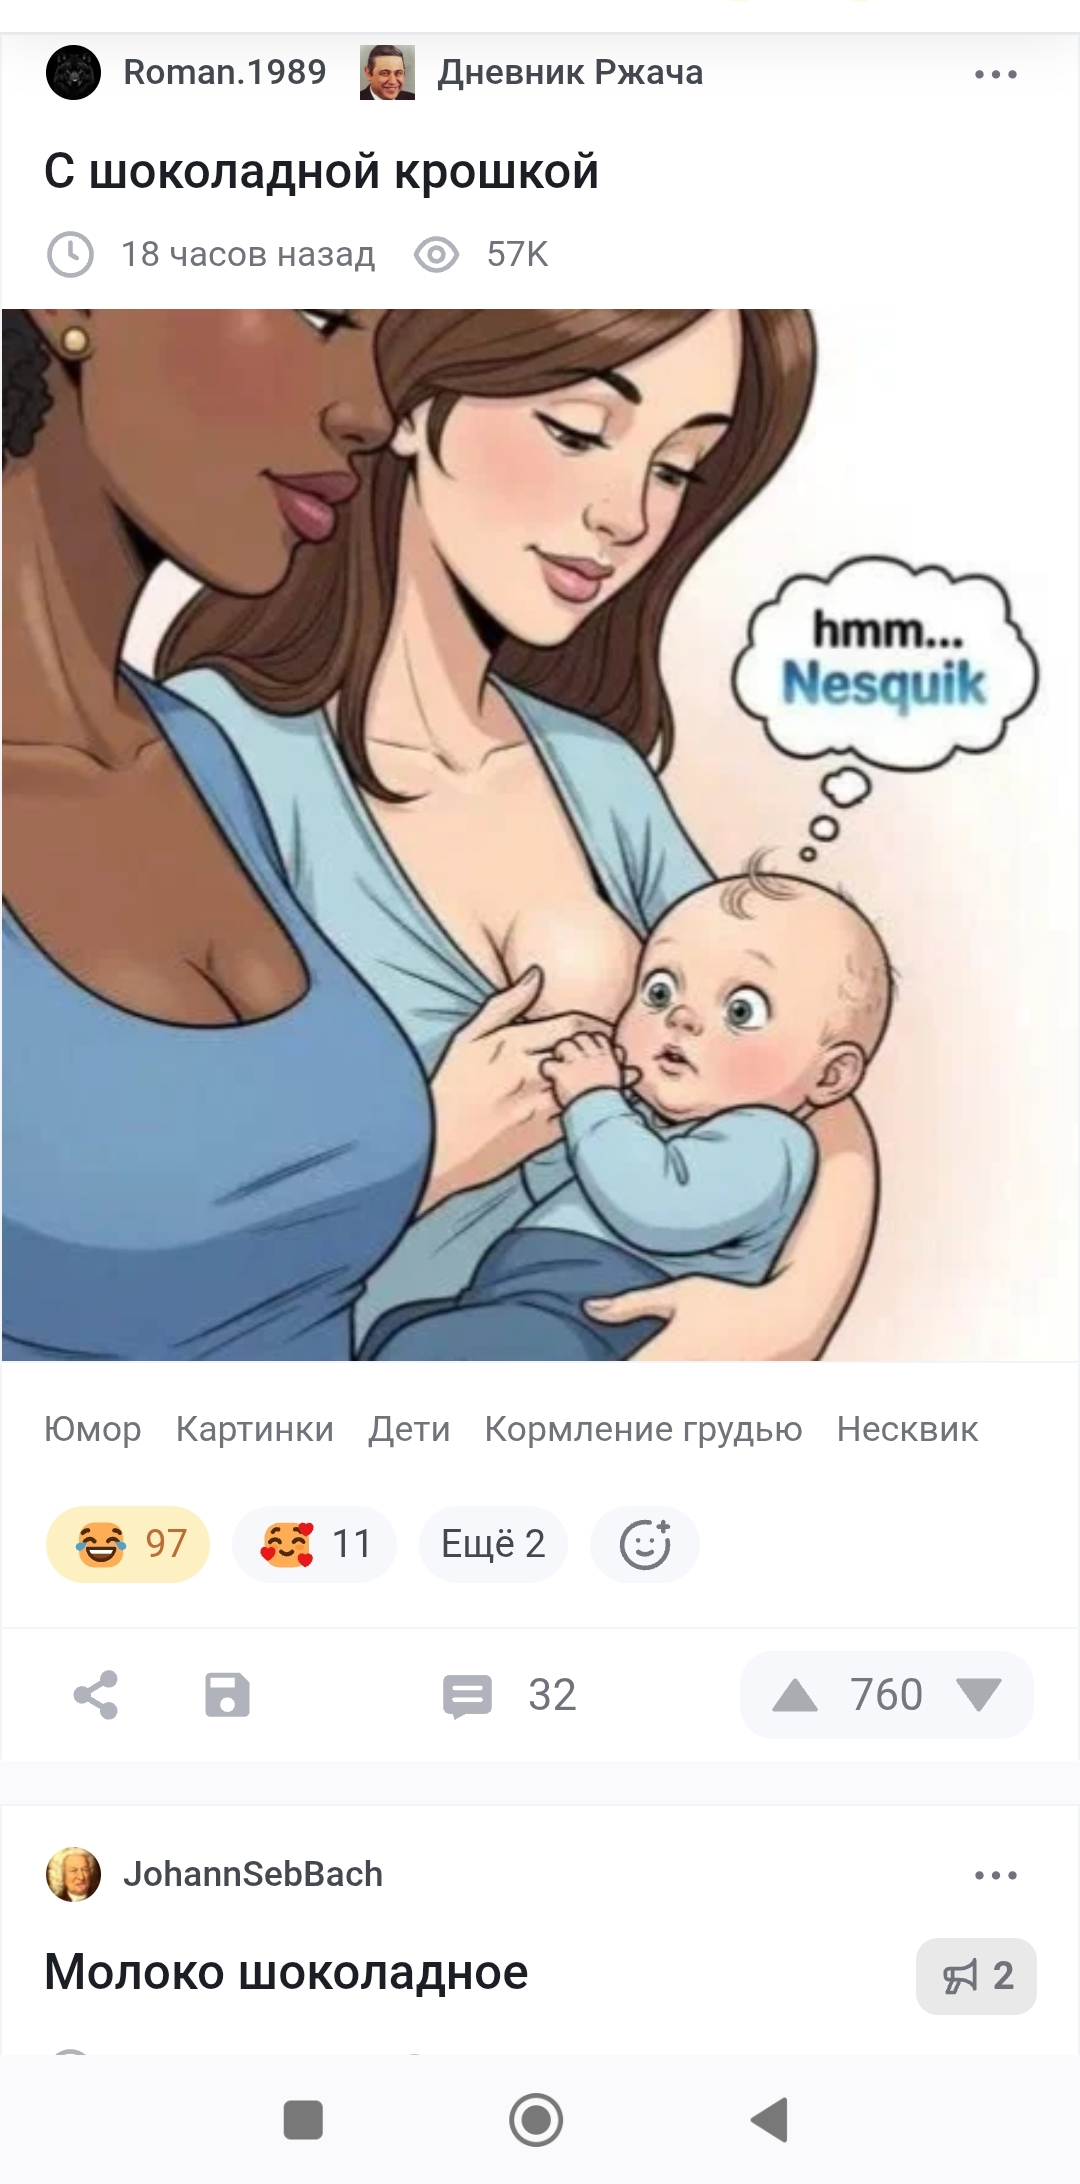This screenshot has width=1080, height=2184.
Task: Share the post via share icon
Action: pyautogui.click(x=96, y=1695)
